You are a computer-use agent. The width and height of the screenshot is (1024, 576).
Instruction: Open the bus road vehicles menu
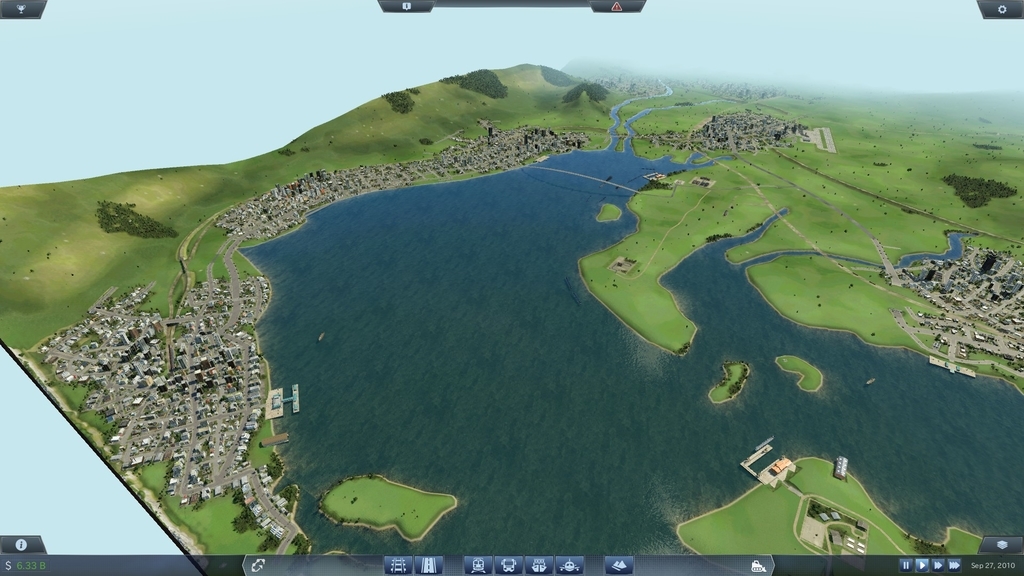pos(508,566)
